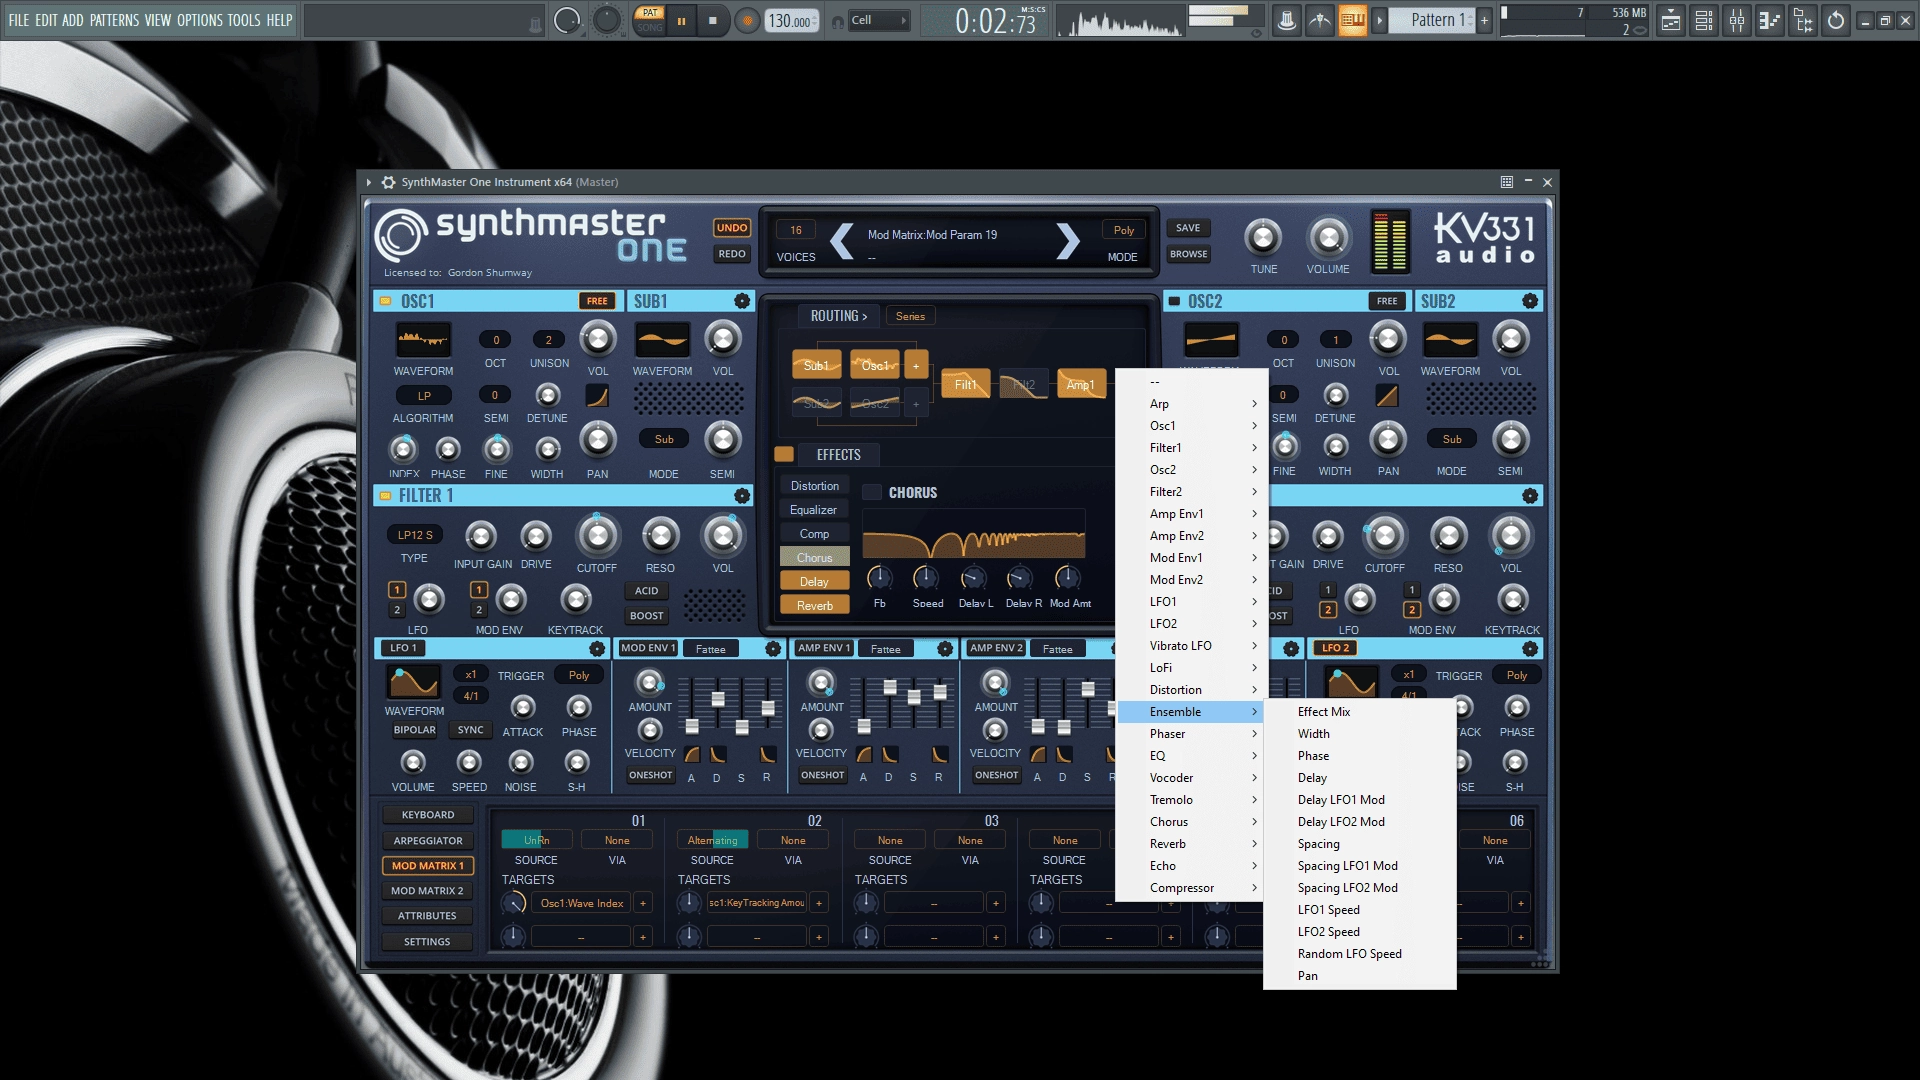Switch to the ARPEGGIATOR tab
The height and width of the screenshot is (1080, 1920).
tap(427, 841)
